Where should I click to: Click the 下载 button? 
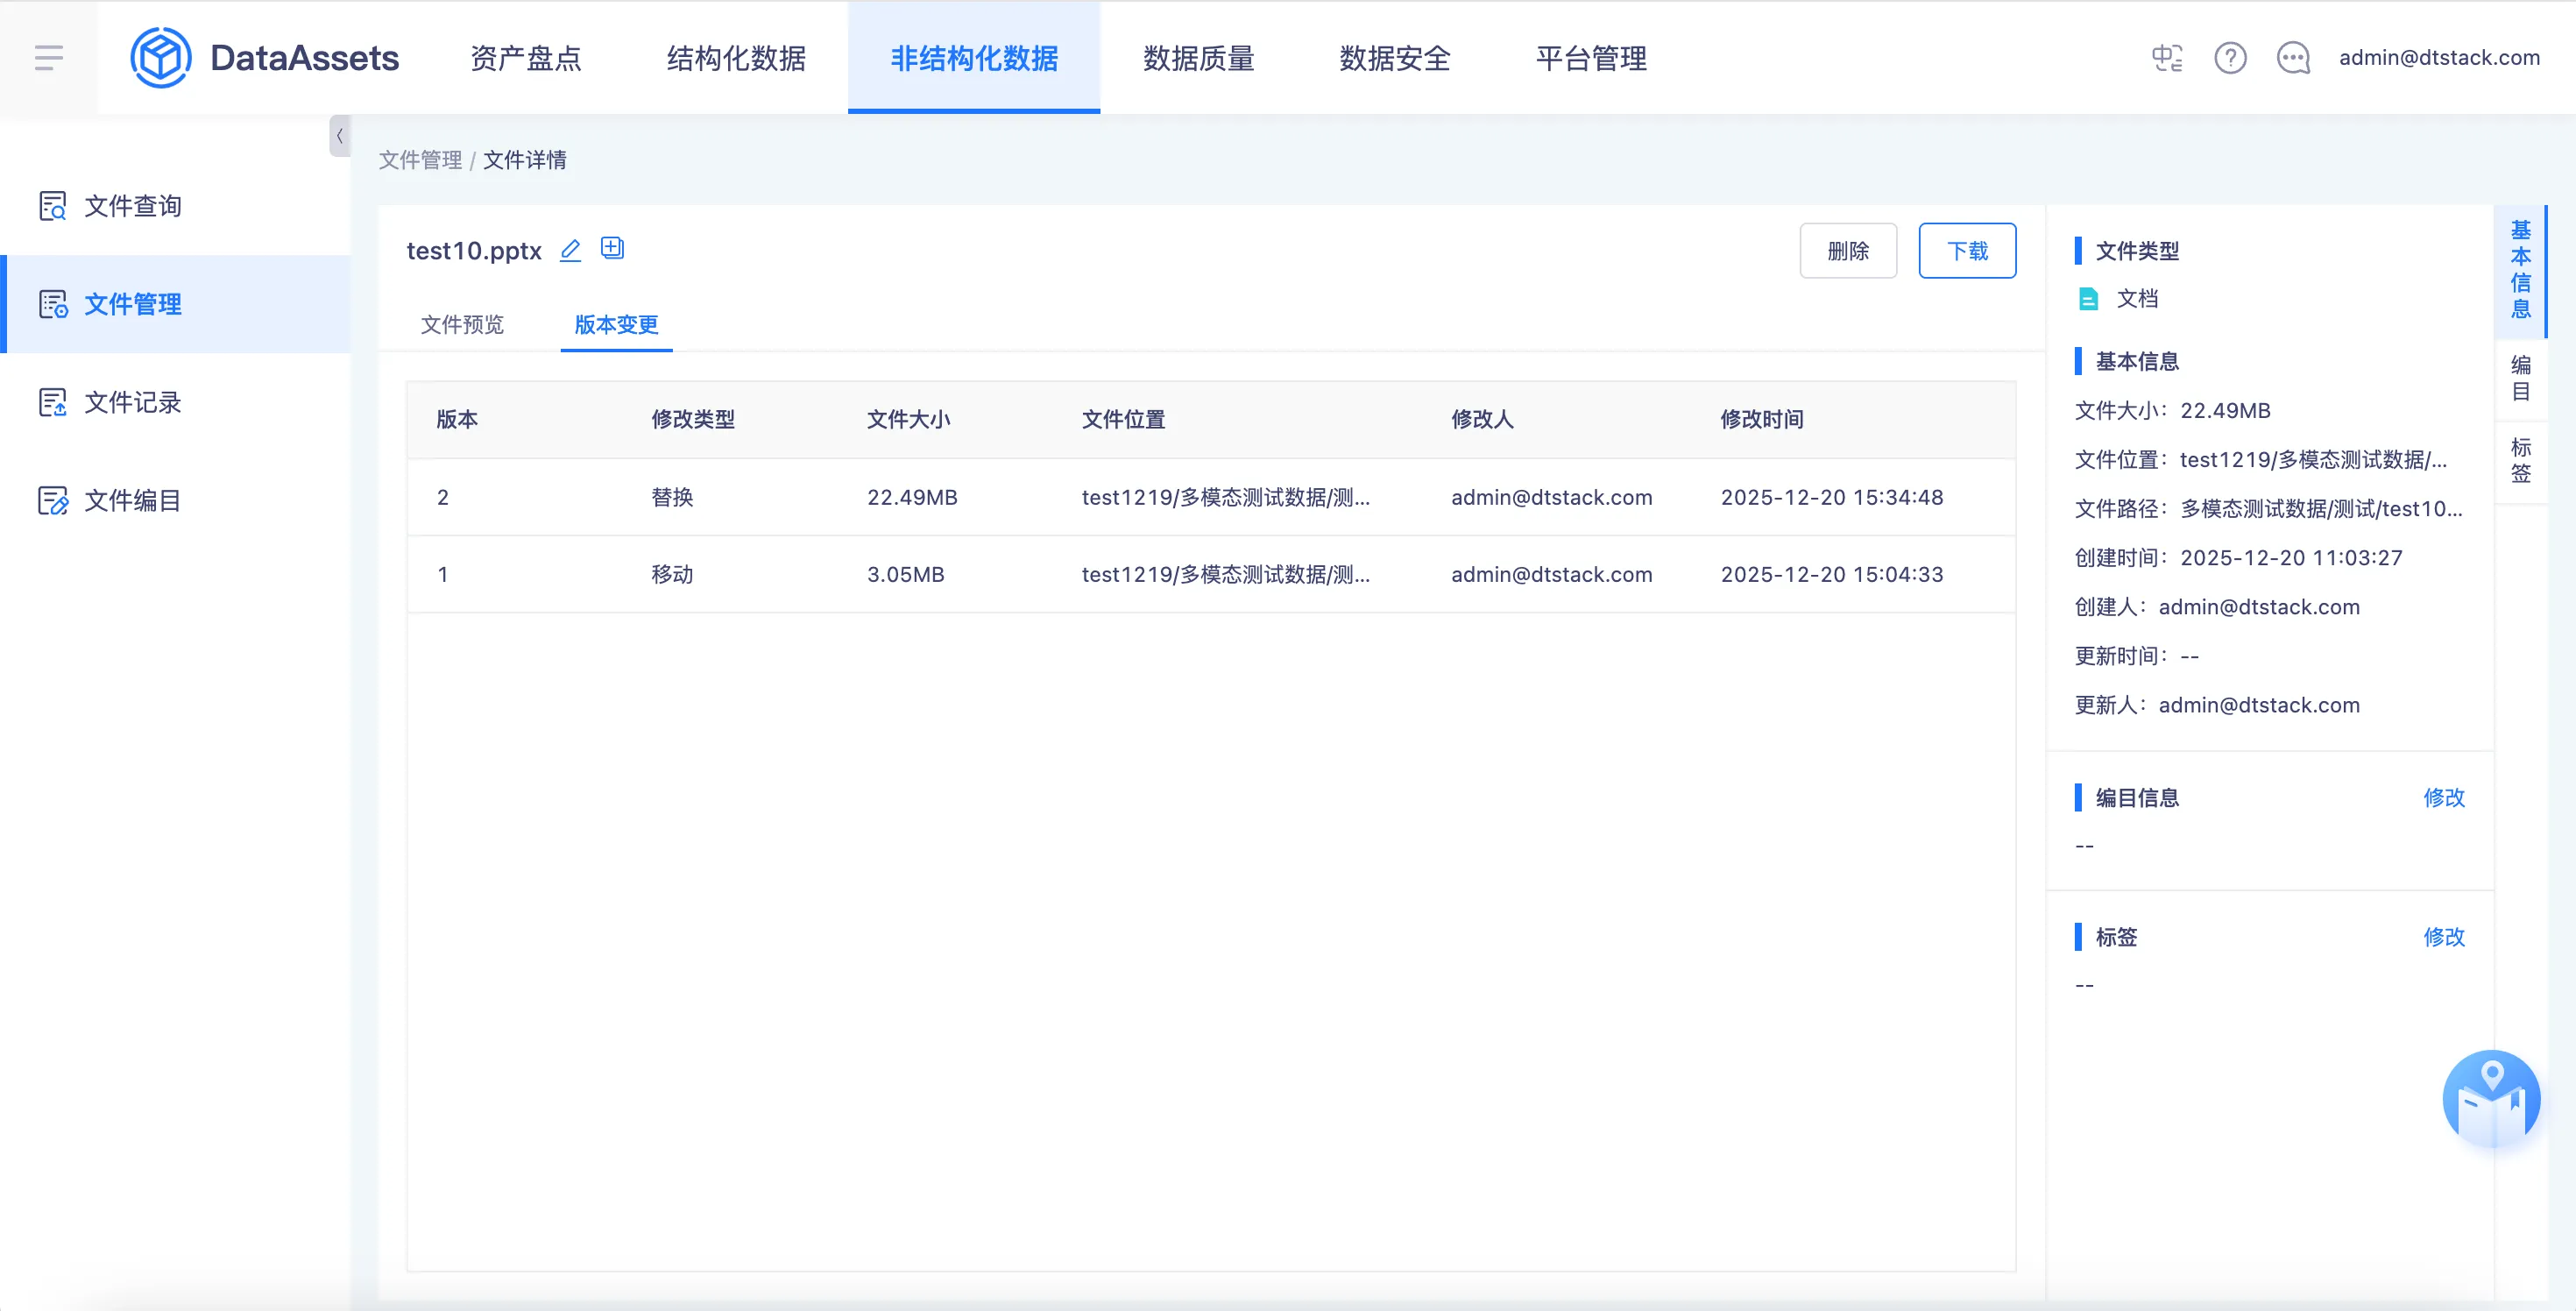click(1966, 251)
